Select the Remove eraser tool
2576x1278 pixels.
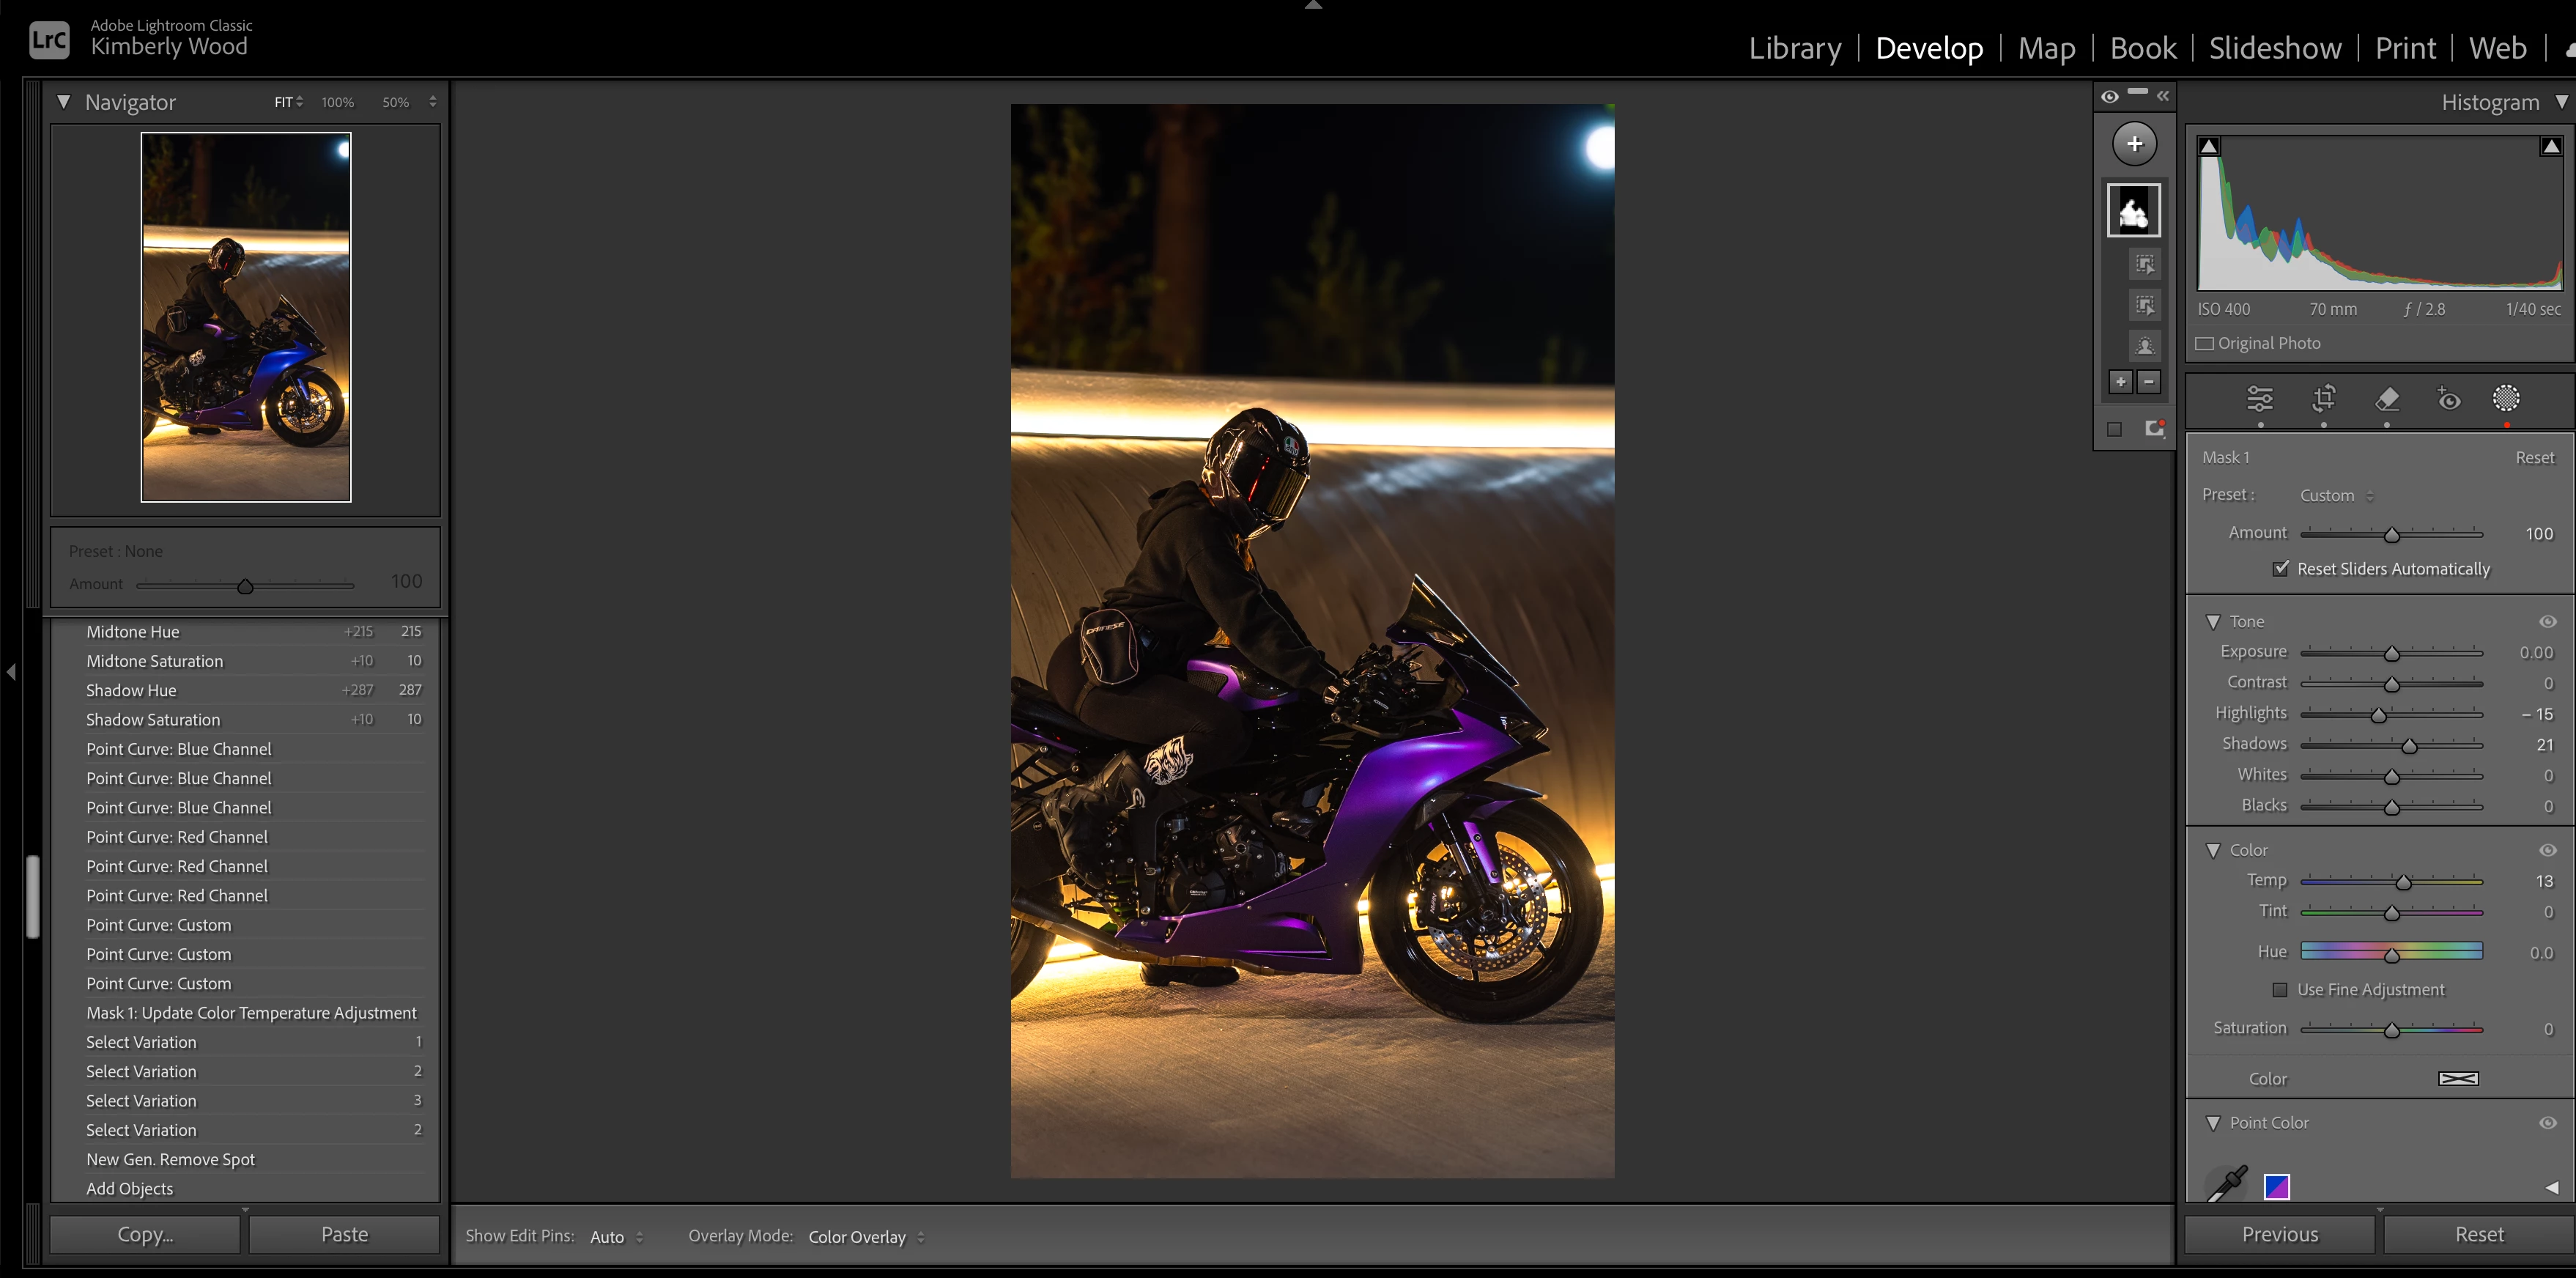[2386, 399]
